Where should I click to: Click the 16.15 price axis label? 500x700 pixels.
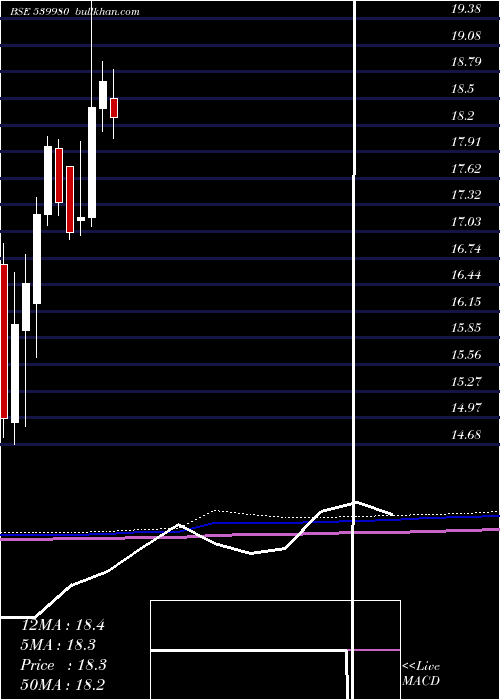pyautogui.click(x=466, y=301)
